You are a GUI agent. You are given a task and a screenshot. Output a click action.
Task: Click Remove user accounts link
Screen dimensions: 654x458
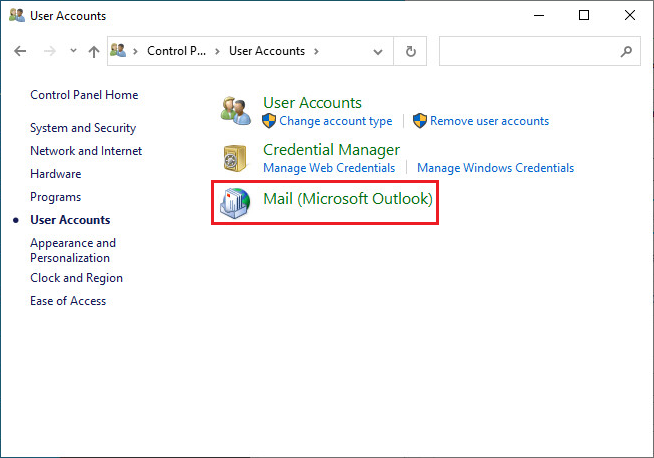[489, 121]
